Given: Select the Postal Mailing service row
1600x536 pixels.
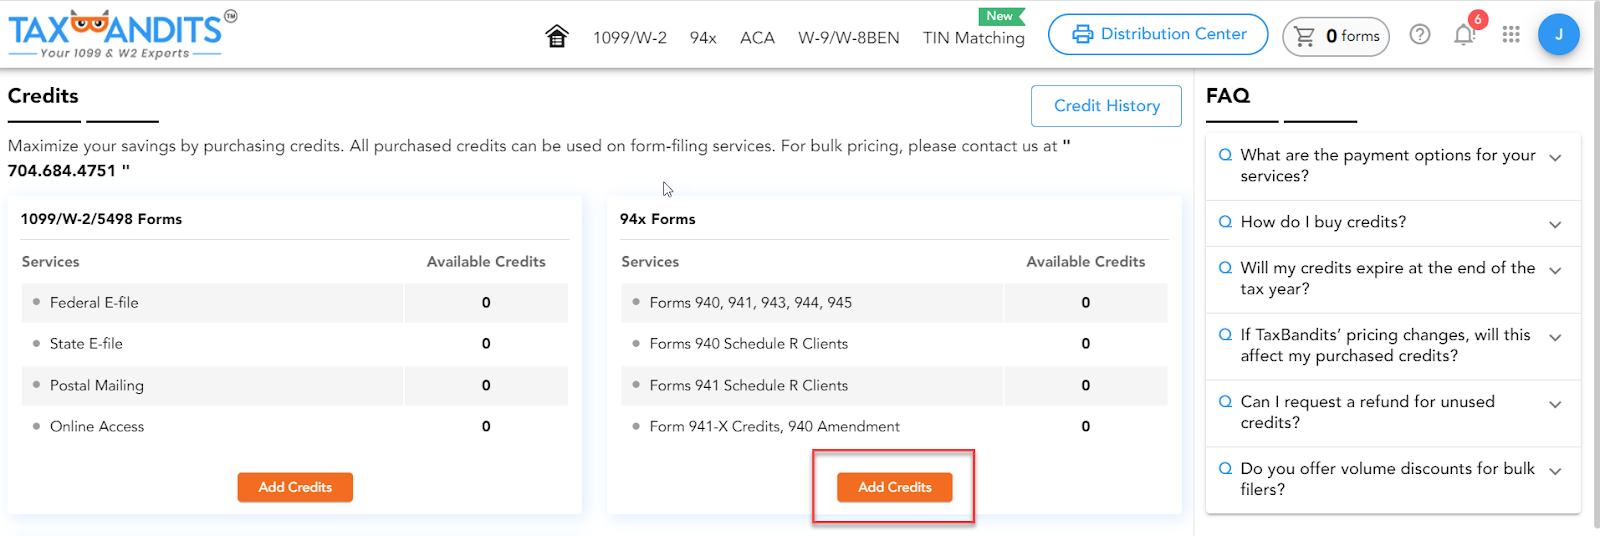Looking at the screenshot, I should [295, 386].
